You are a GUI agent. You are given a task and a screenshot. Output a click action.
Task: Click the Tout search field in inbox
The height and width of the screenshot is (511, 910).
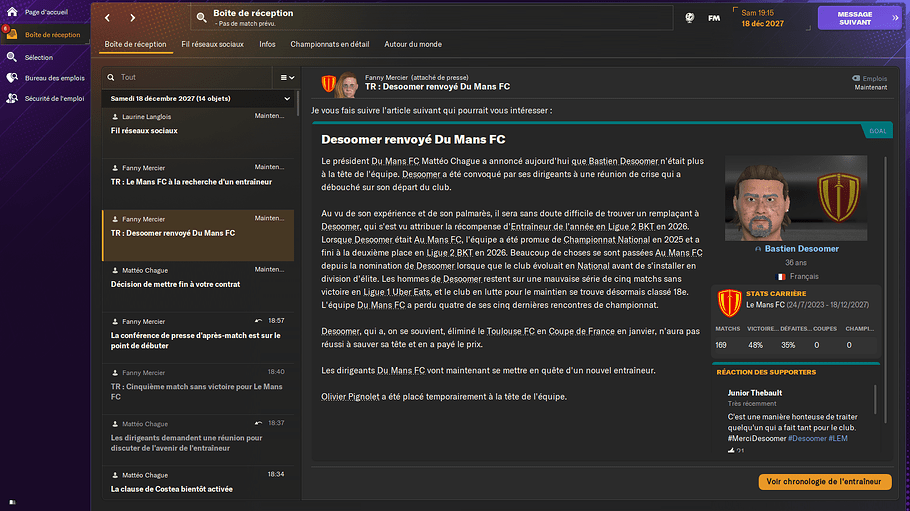tap(190, 77)
